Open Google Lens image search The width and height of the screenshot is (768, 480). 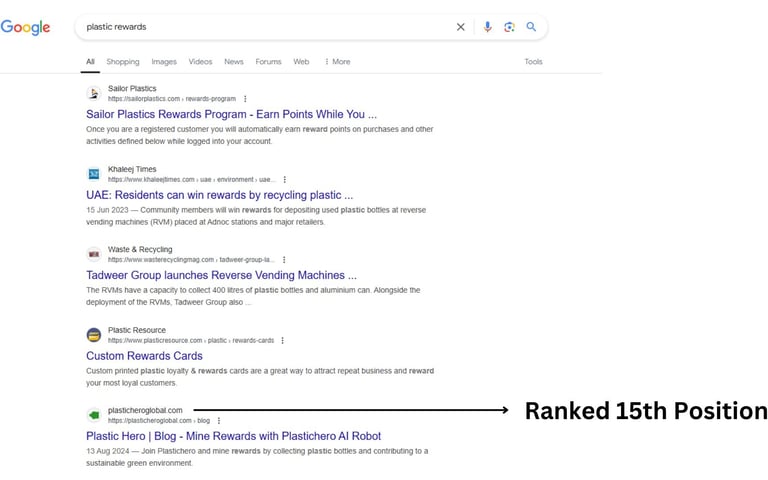(509, 27)
